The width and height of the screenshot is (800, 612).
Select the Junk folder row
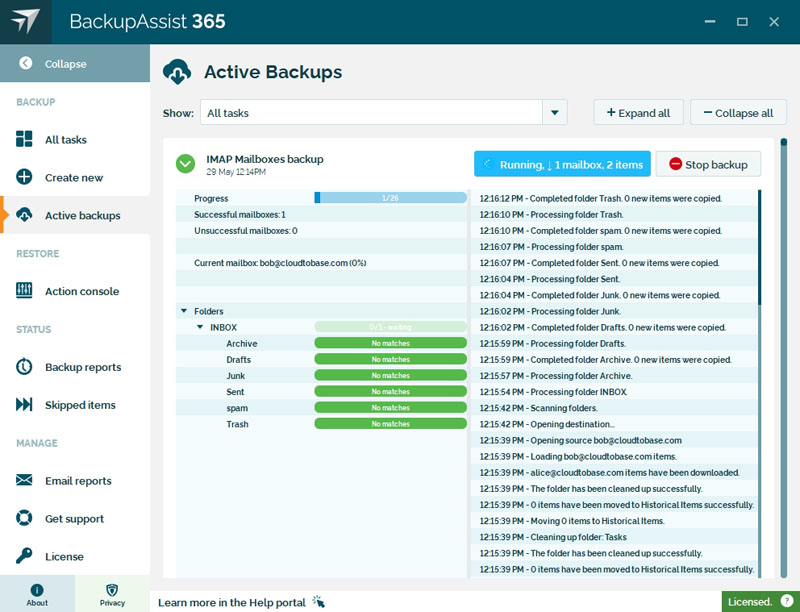coord(321,375)
